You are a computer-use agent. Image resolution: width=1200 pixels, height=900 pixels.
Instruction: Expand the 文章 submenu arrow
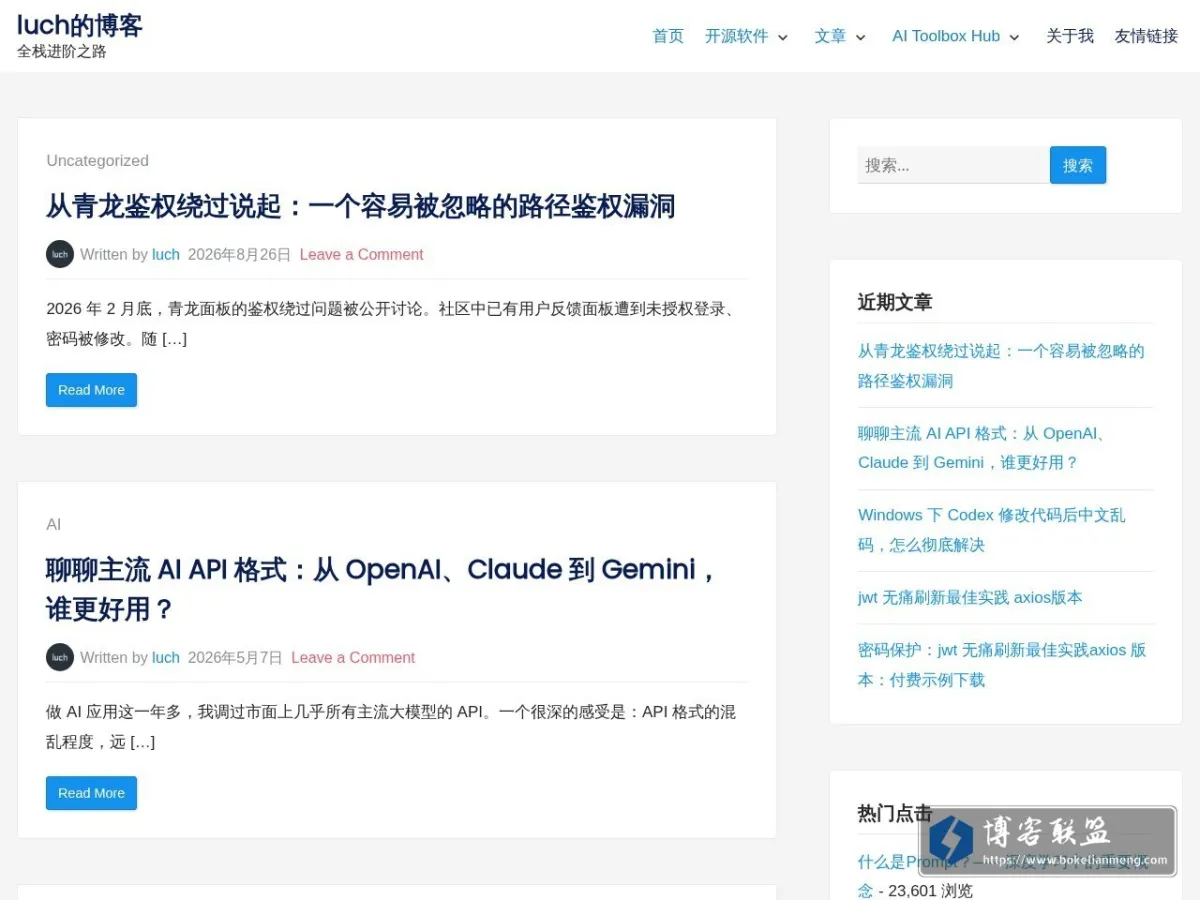(861, 37)
